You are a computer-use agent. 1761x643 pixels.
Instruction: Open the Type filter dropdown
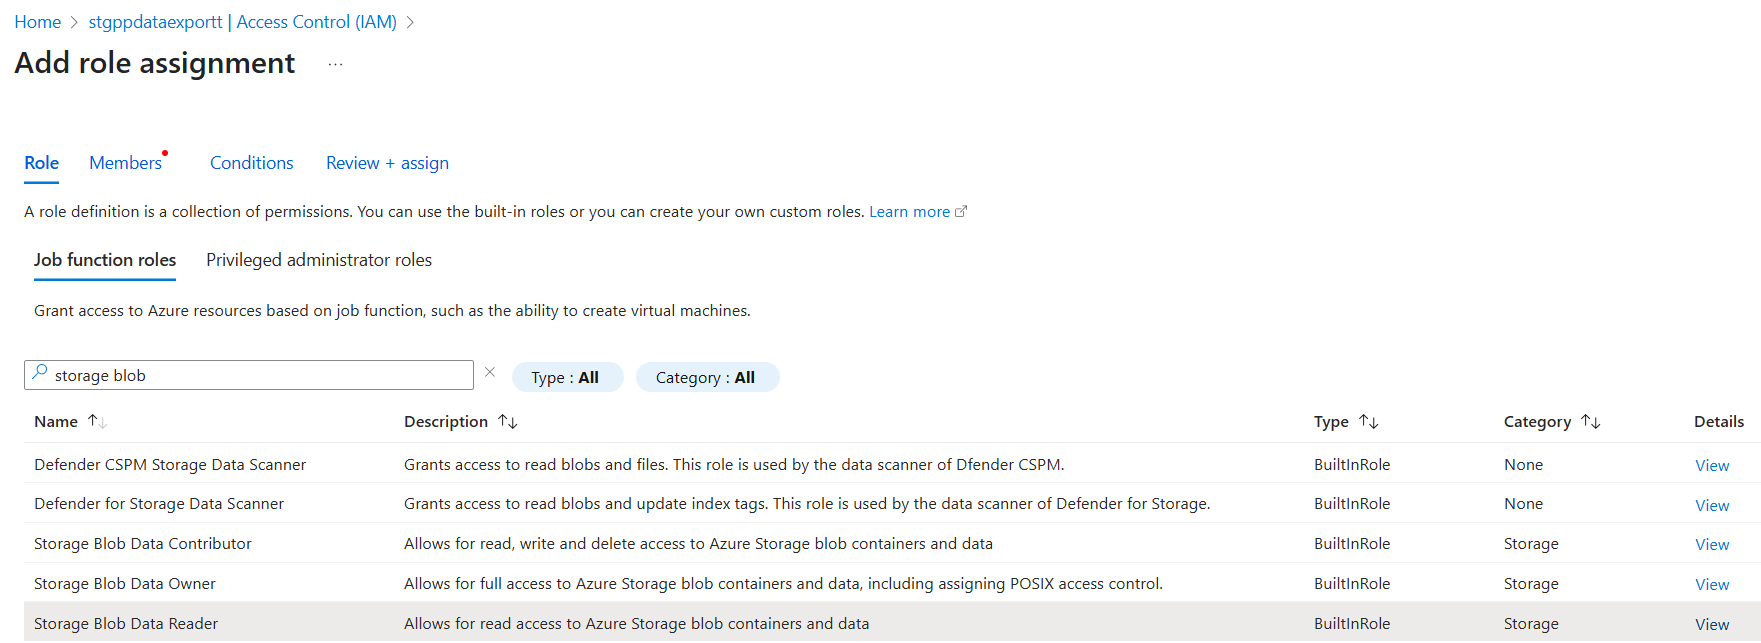click(566, 377)
